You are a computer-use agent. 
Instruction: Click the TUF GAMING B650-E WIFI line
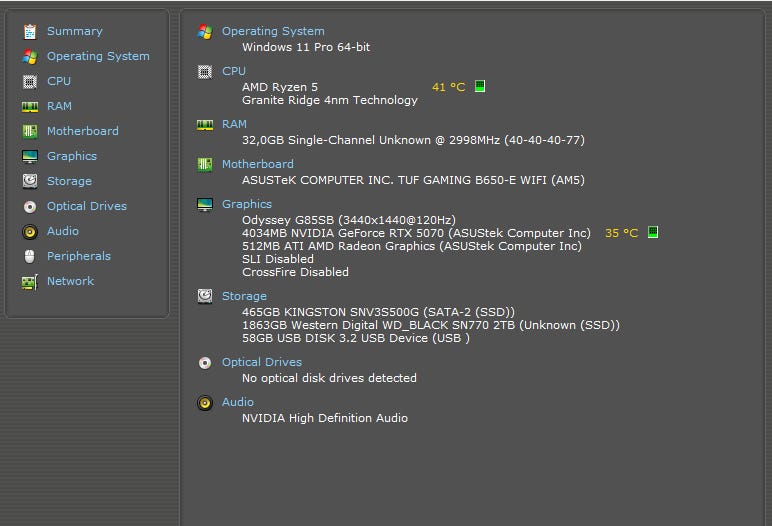(x=413, y=180)
